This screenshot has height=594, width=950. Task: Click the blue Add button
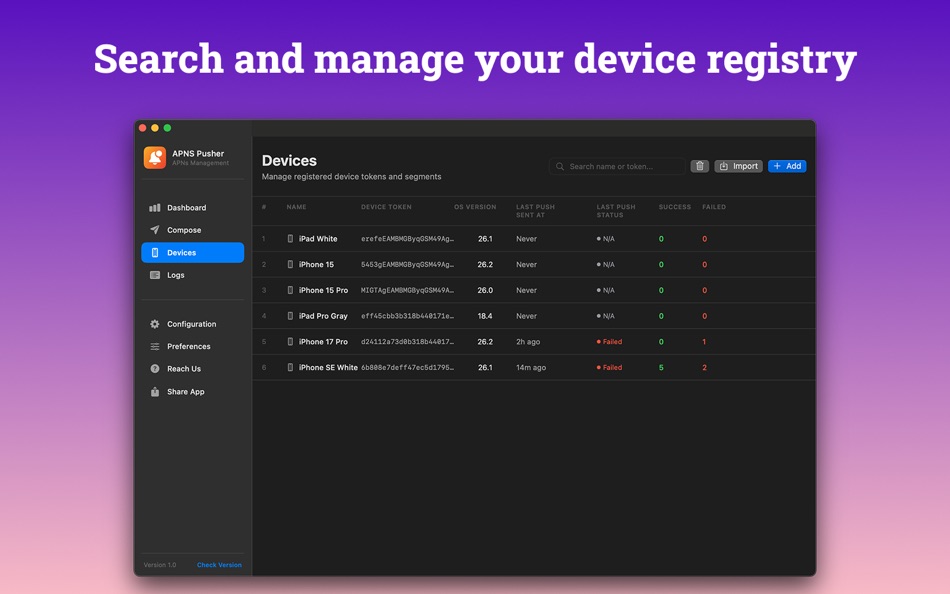click(787, 166)
